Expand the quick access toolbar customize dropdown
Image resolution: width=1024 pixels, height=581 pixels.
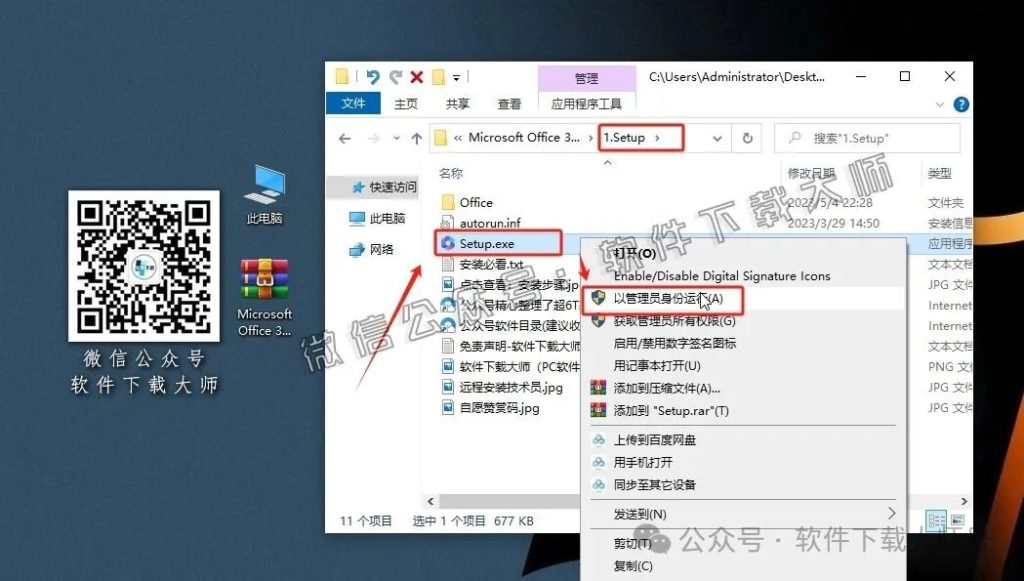(x=455, y=76)
